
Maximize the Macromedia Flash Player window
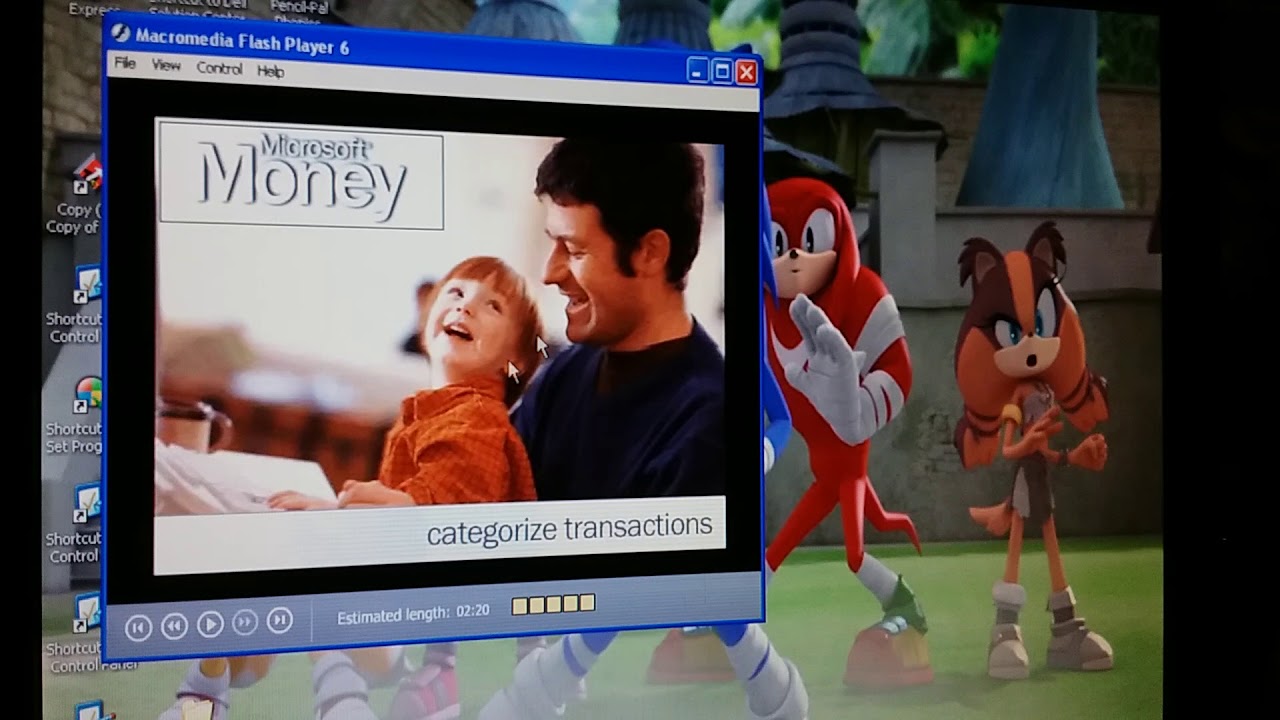pos(722,71)
